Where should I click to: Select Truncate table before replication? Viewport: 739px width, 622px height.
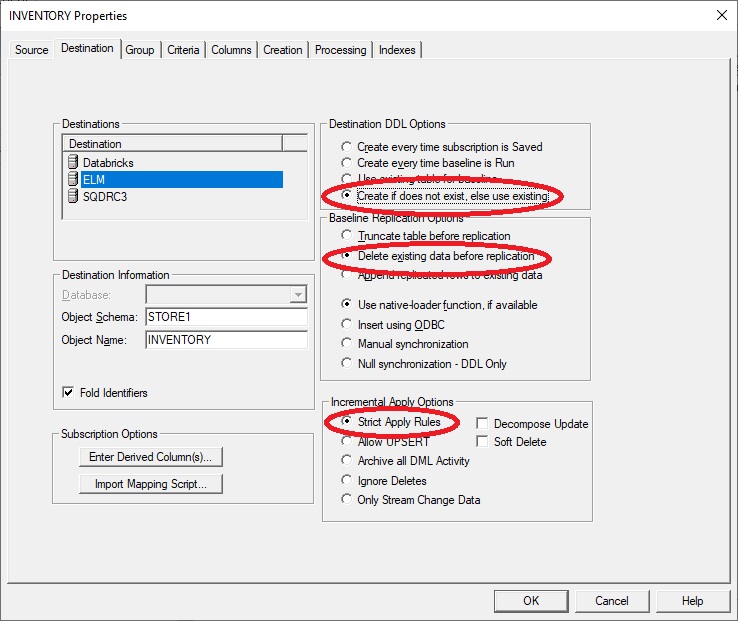coord(347,236)
